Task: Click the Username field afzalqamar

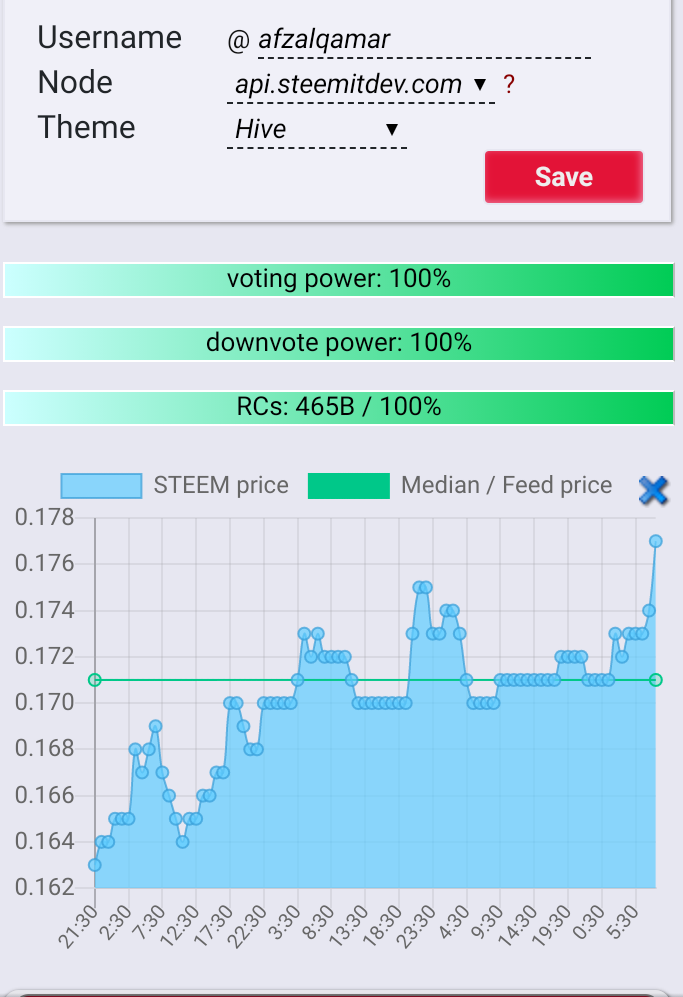Action: tap(424, 39)
